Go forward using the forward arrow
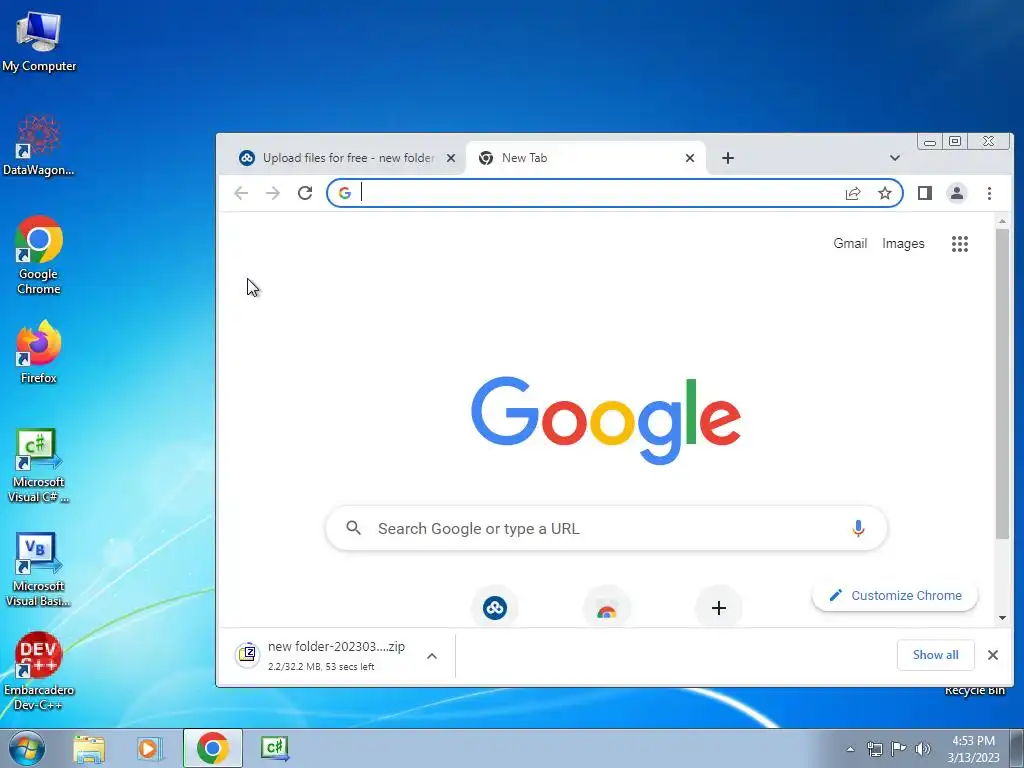The height and width of the screenshot is (768, 1024). pos(273,193)
